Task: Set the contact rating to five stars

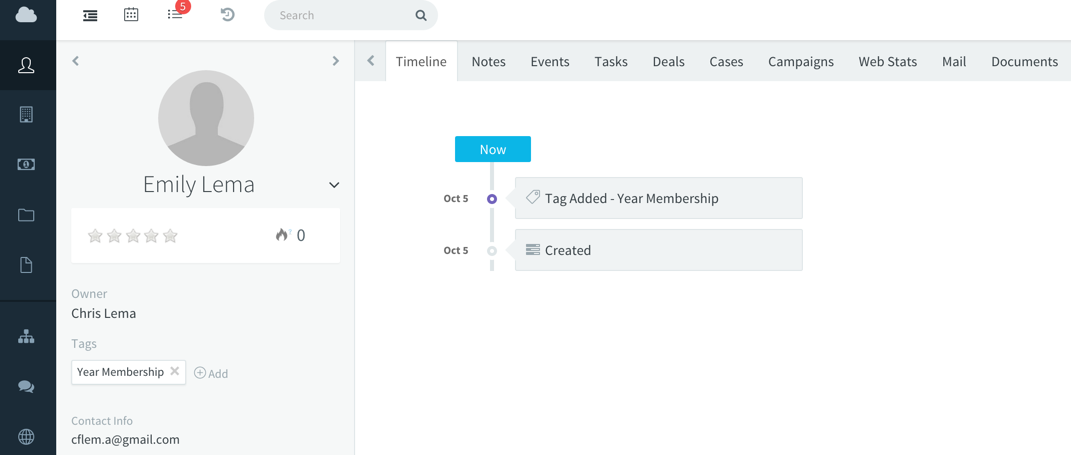Action: pos(171,236)
